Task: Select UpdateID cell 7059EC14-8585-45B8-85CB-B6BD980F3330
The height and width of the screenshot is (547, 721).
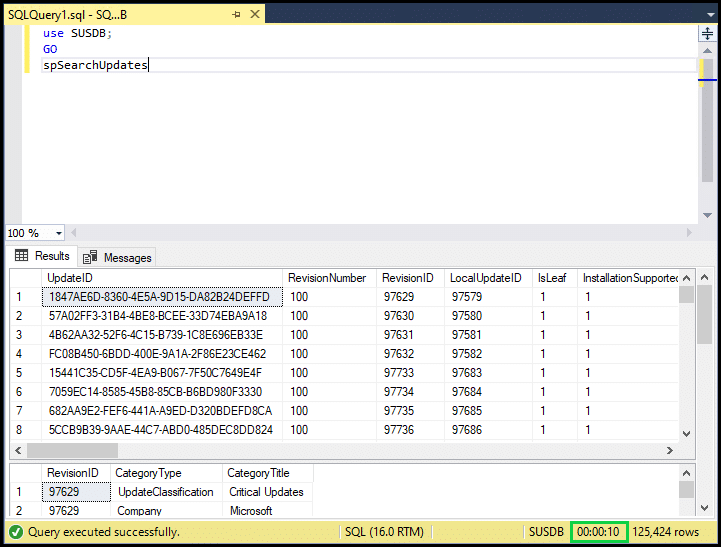Action: point(162,392)
